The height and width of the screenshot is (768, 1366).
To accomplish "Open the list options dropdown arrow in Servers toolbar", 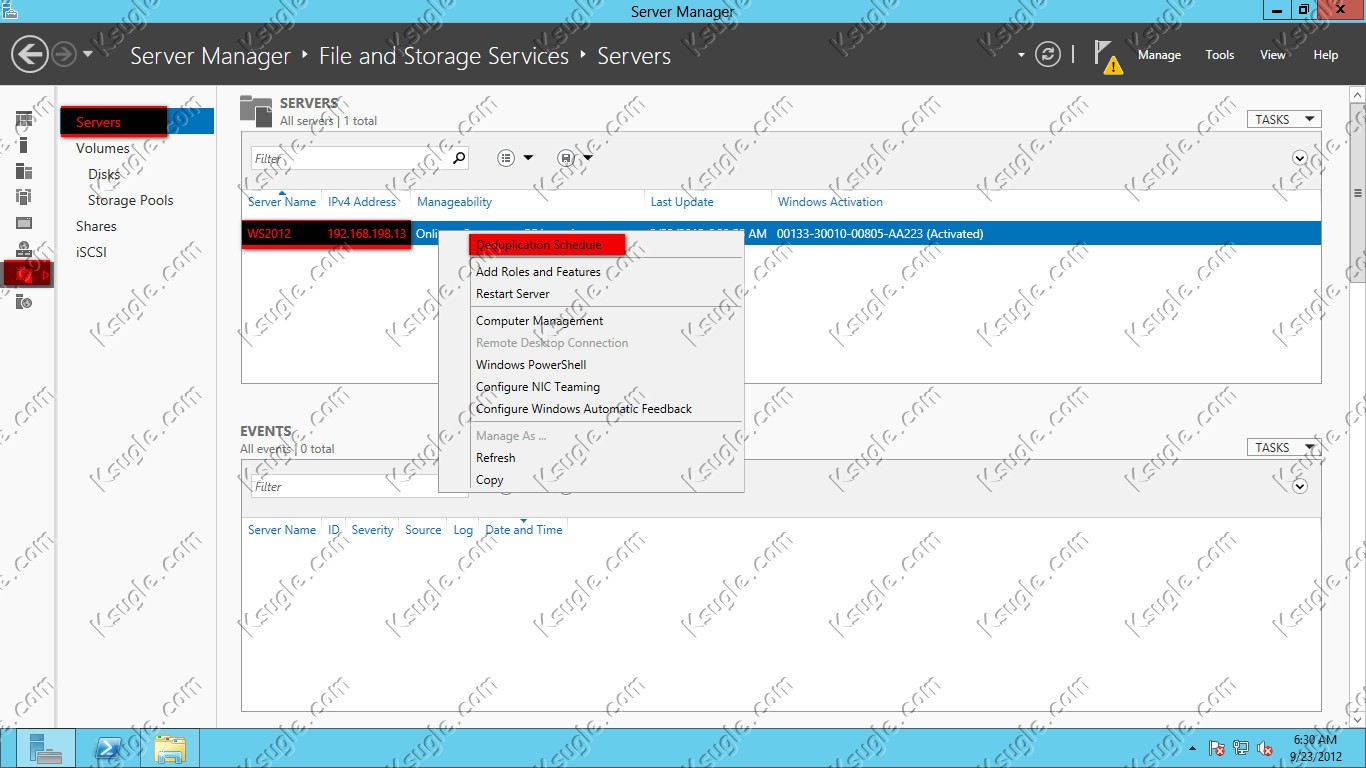I will pos(528,158).
